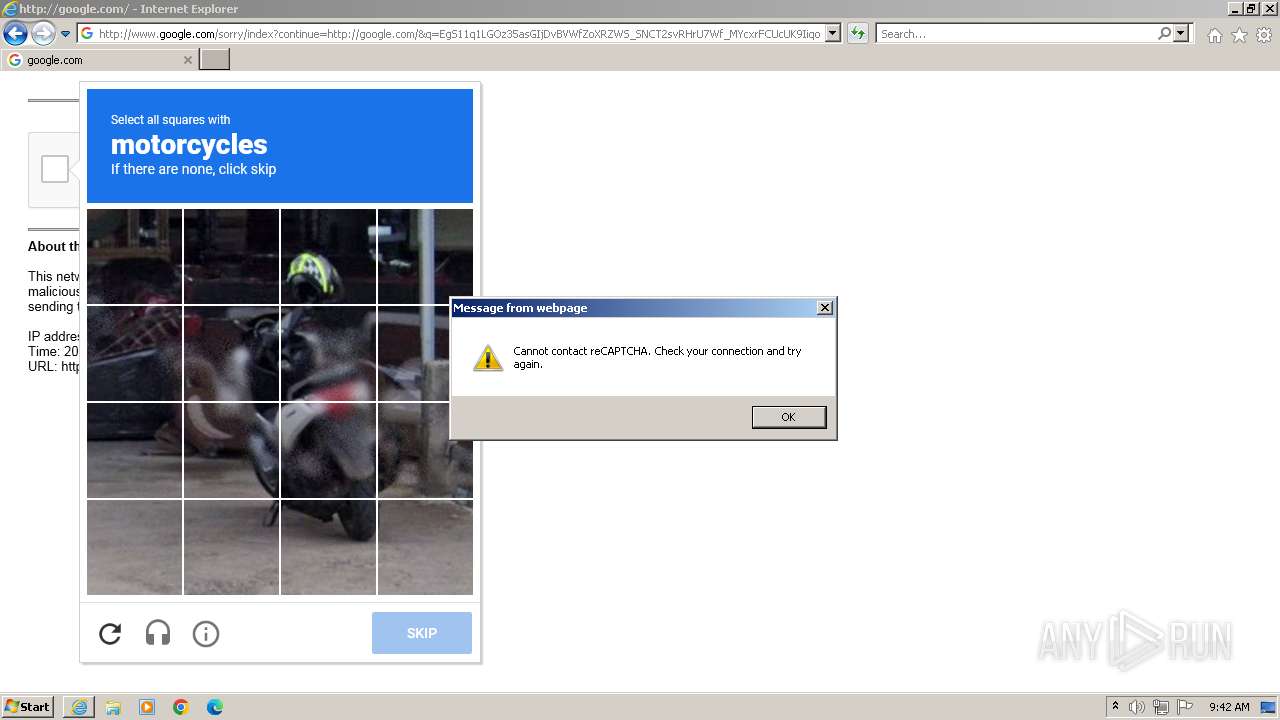Click the network tray icon
The height and width of the screenshot is (720, 1280).
[1161, 707]
